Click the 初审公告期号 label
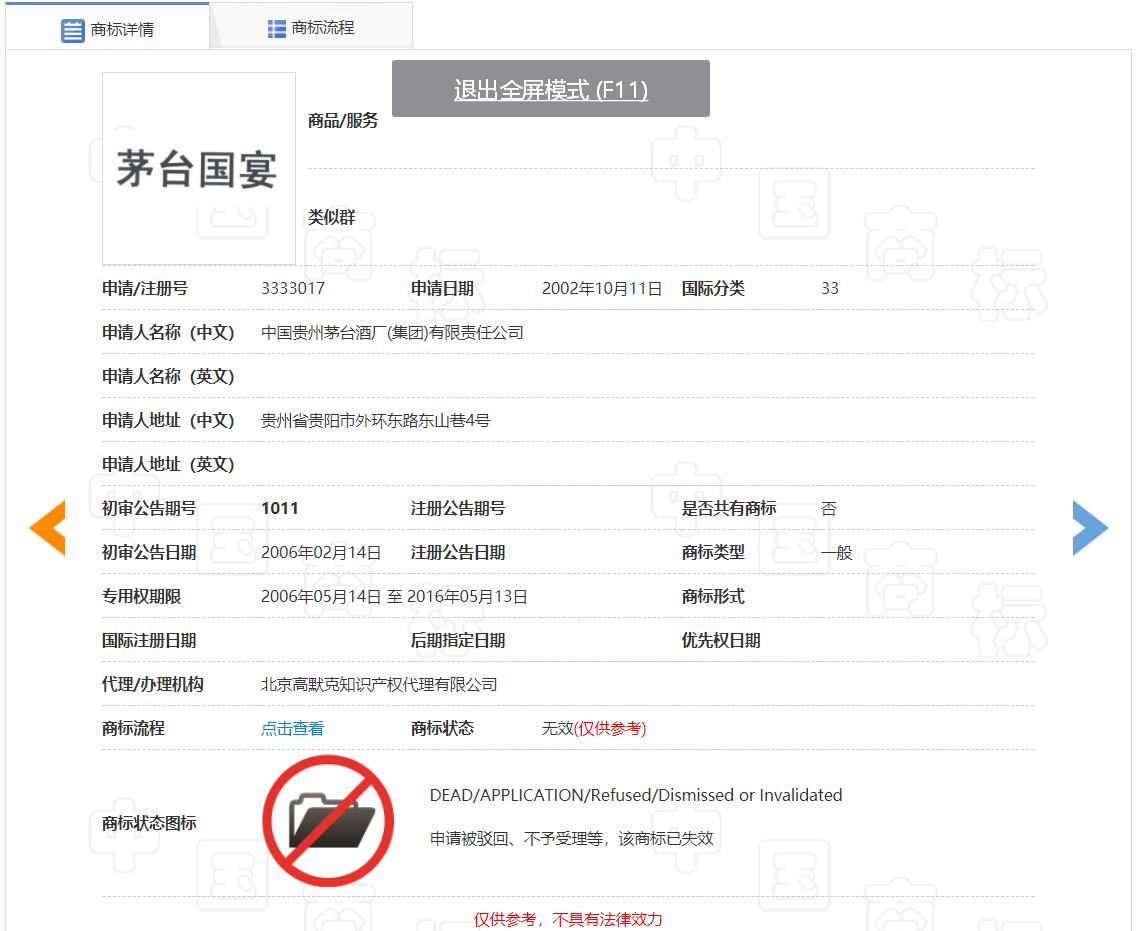The width and height of the screenshot is (1139, 931). (150, 508)
